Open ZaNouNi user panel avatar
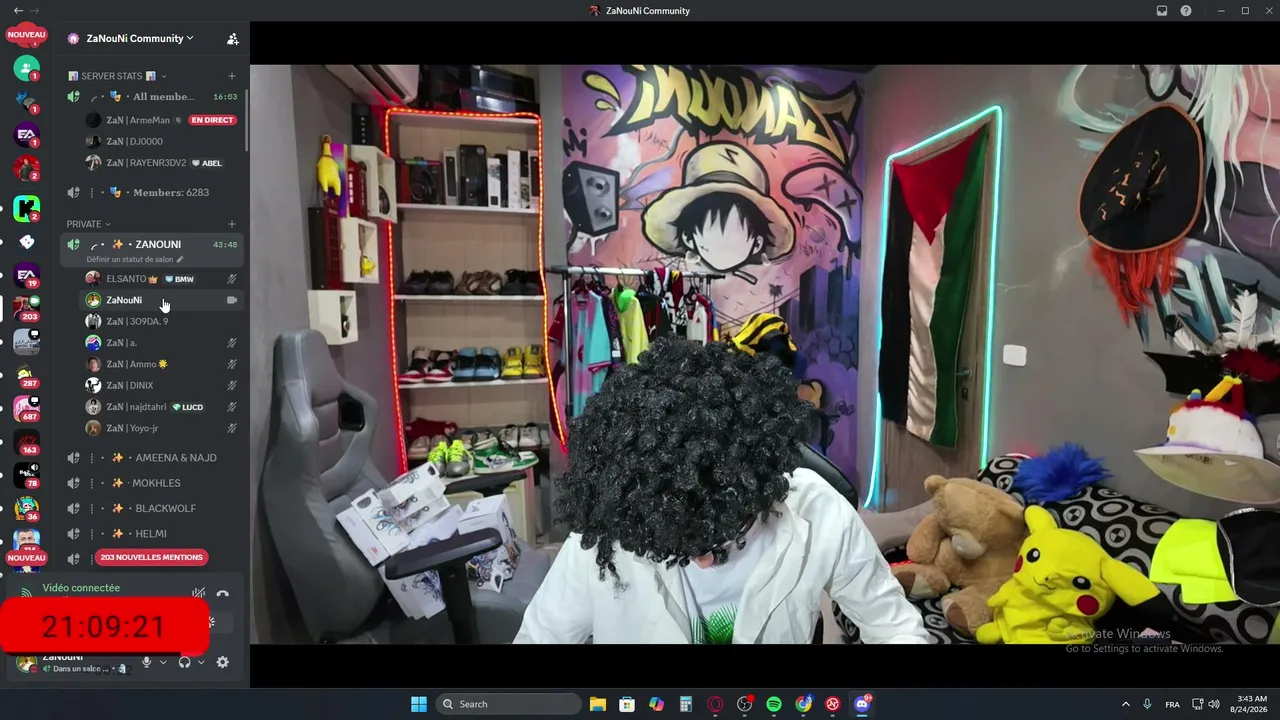The height and width of the screenshot is (720, 1280). (x=26, y=663)
